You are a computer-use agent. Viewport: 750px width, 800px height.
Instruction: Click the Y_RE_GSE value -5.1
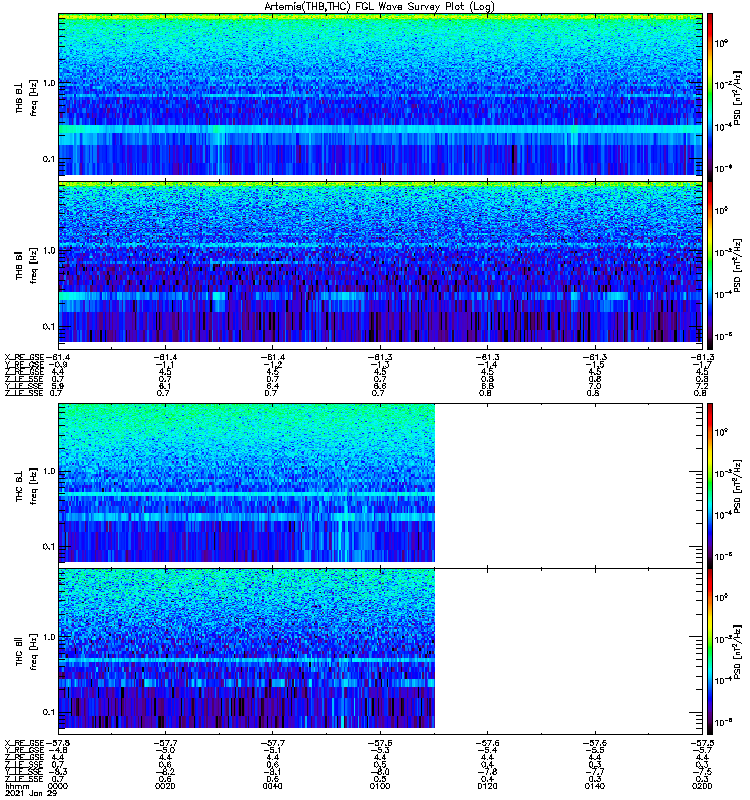272,751
